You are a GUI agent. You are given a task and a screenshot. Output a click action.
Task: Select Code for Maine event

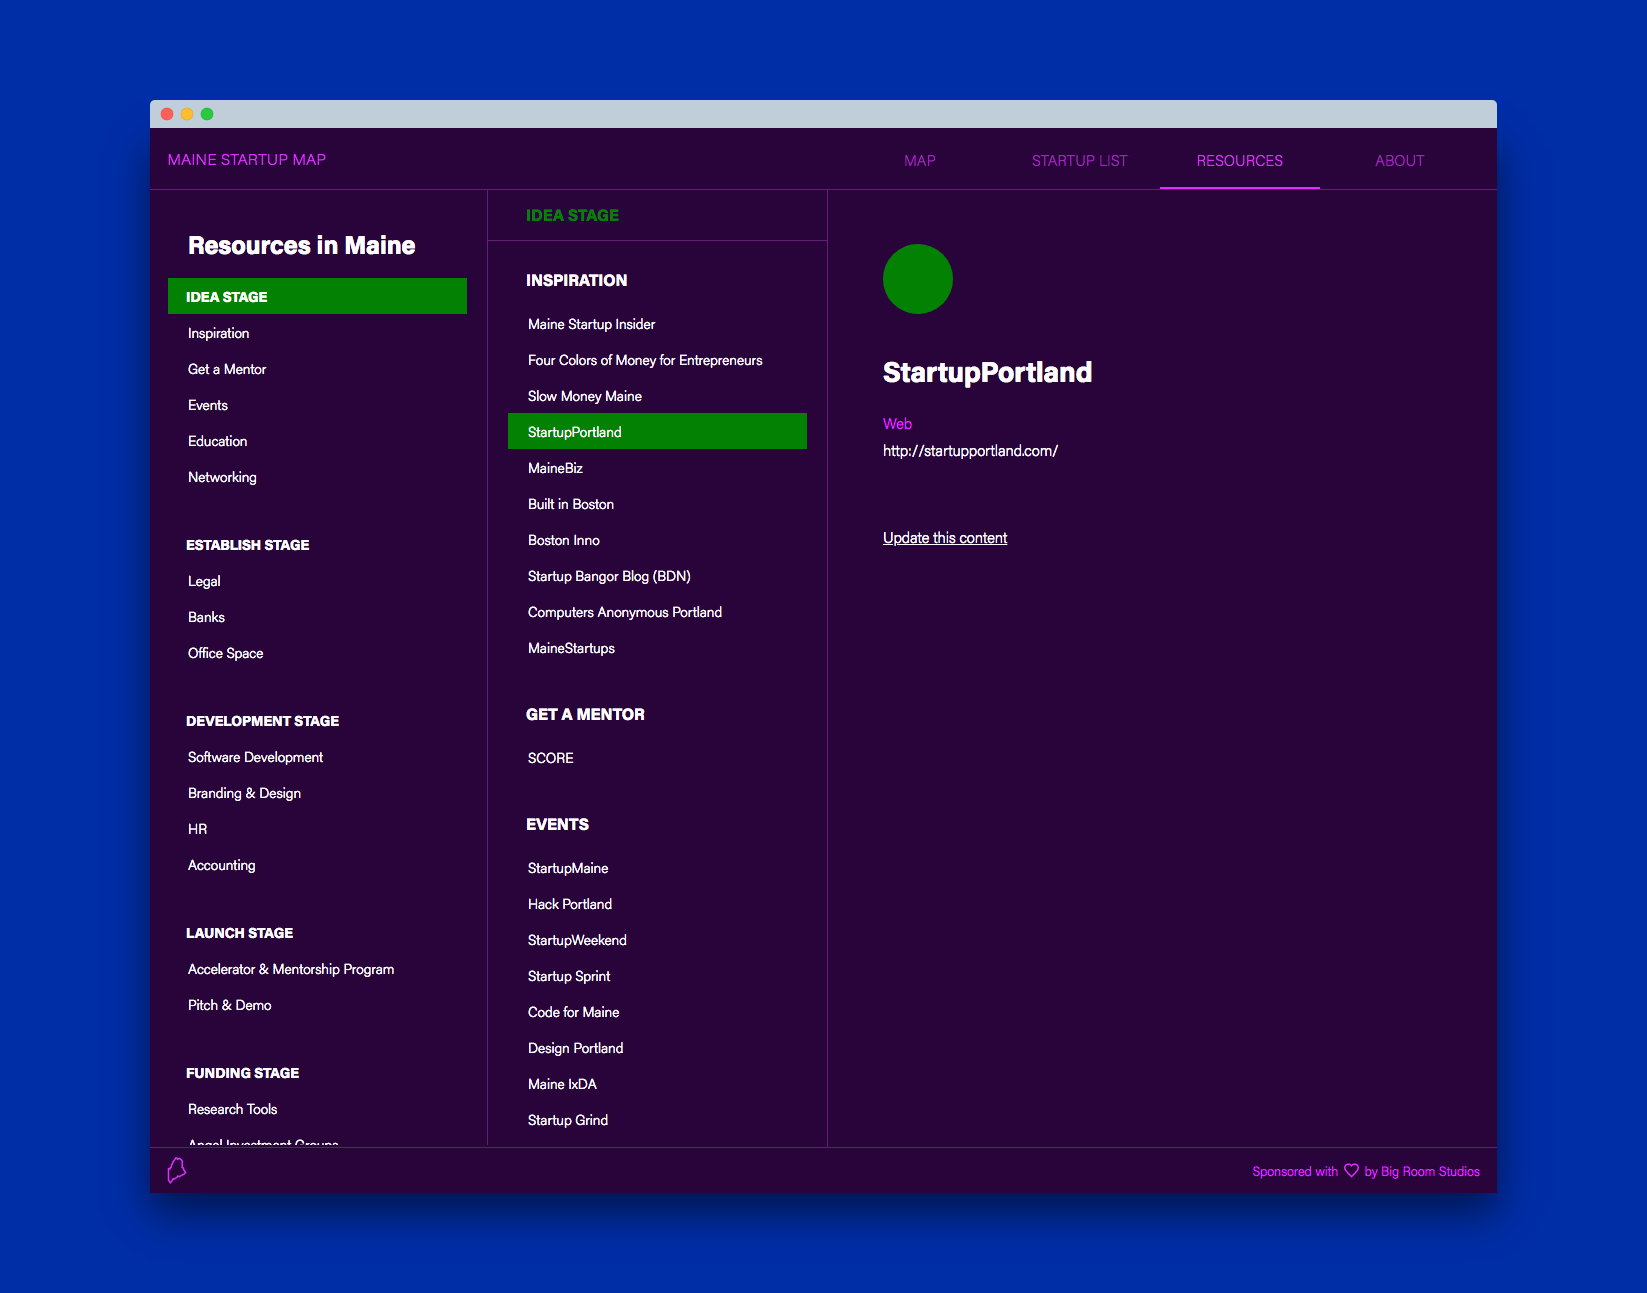pyautogui.click(x=574, y=1012)
